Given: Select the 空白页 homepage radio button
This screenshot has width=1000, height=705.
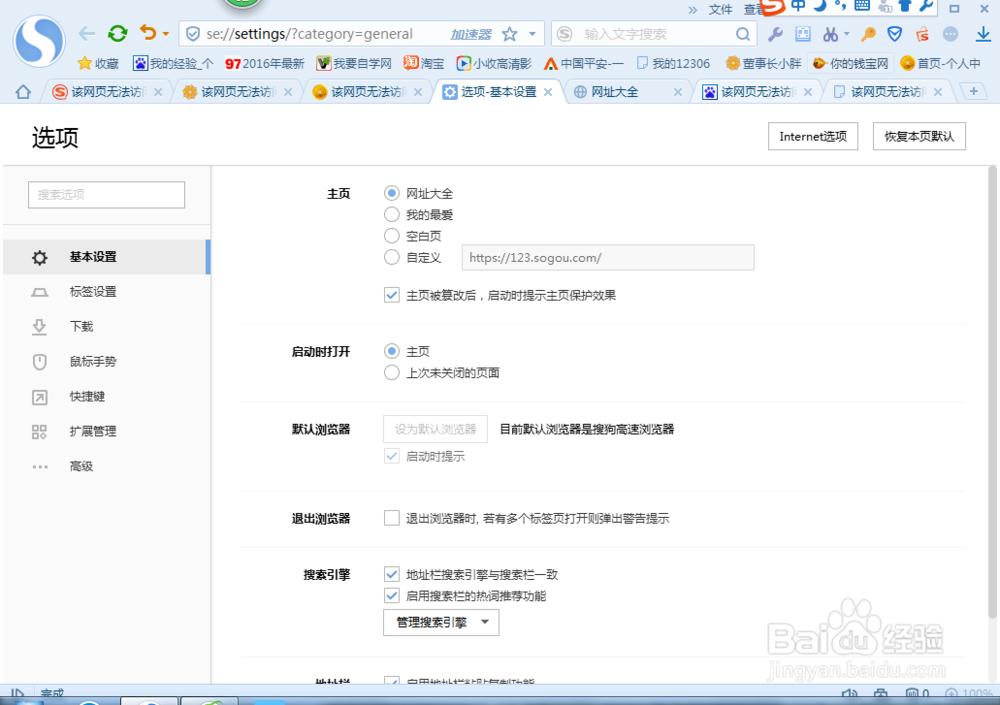Looking at the screenshot, I should point(392,236).
